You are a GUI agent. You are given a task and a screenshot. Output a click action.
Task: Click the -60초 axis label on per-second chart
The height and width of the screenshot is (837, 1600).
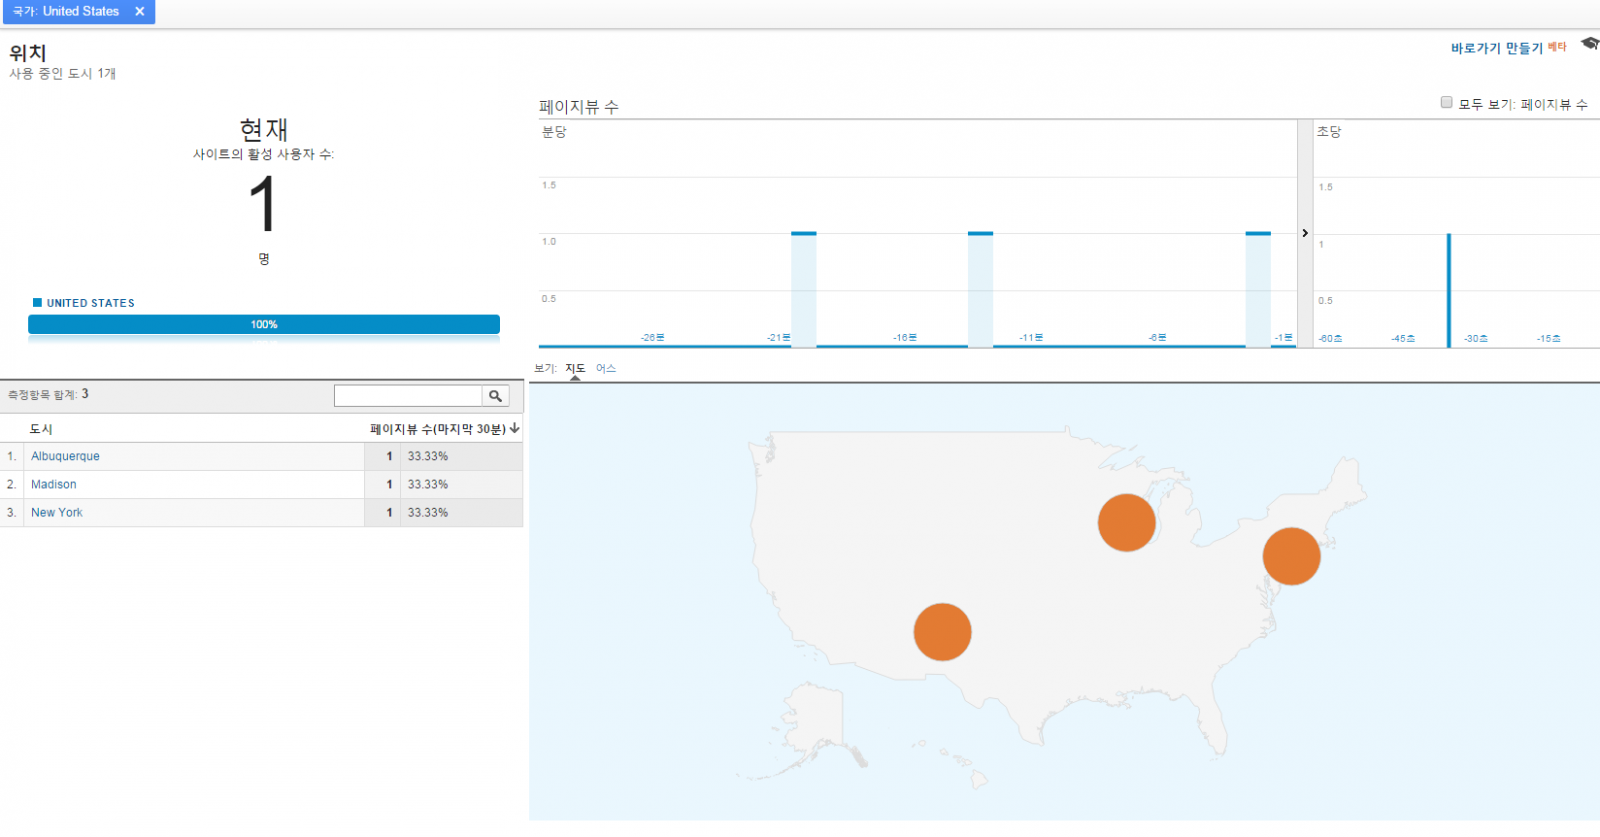(x=1331, y=339)
